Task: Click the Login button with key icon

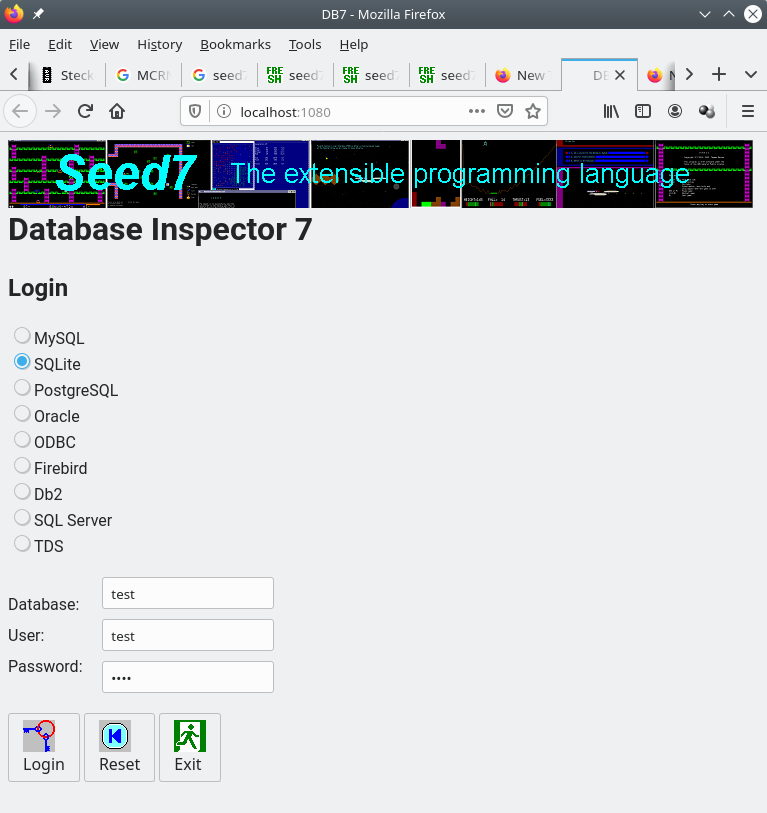Action: click(x=44, y=747)
